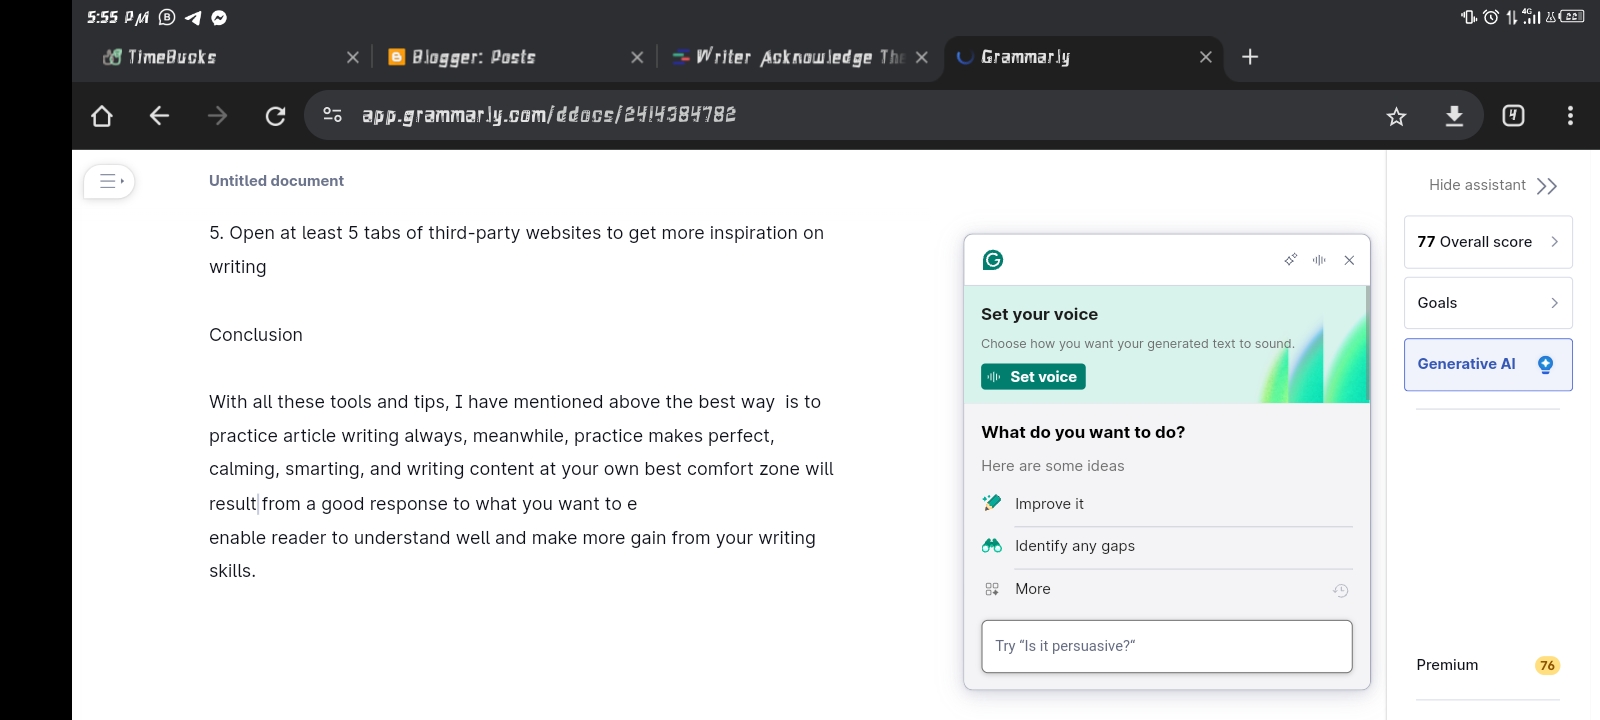Open a new tab with plus icon

click(1250, 57)
